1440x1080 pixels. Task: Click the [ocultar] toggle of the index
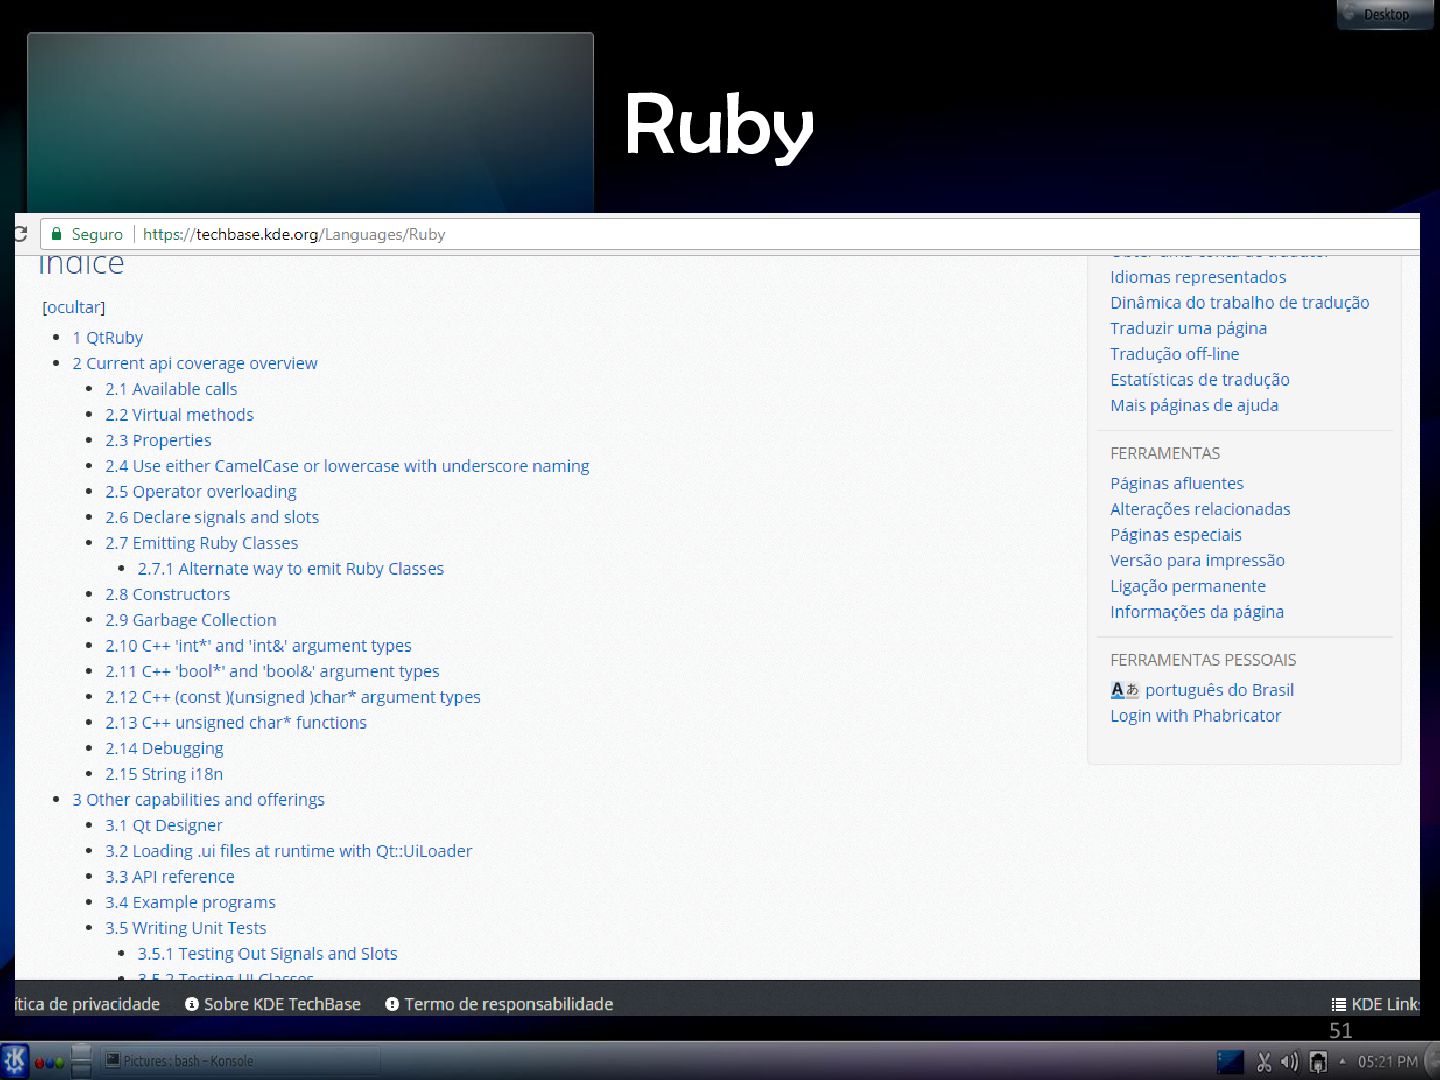pyautogui.click(x=74, y=307)
